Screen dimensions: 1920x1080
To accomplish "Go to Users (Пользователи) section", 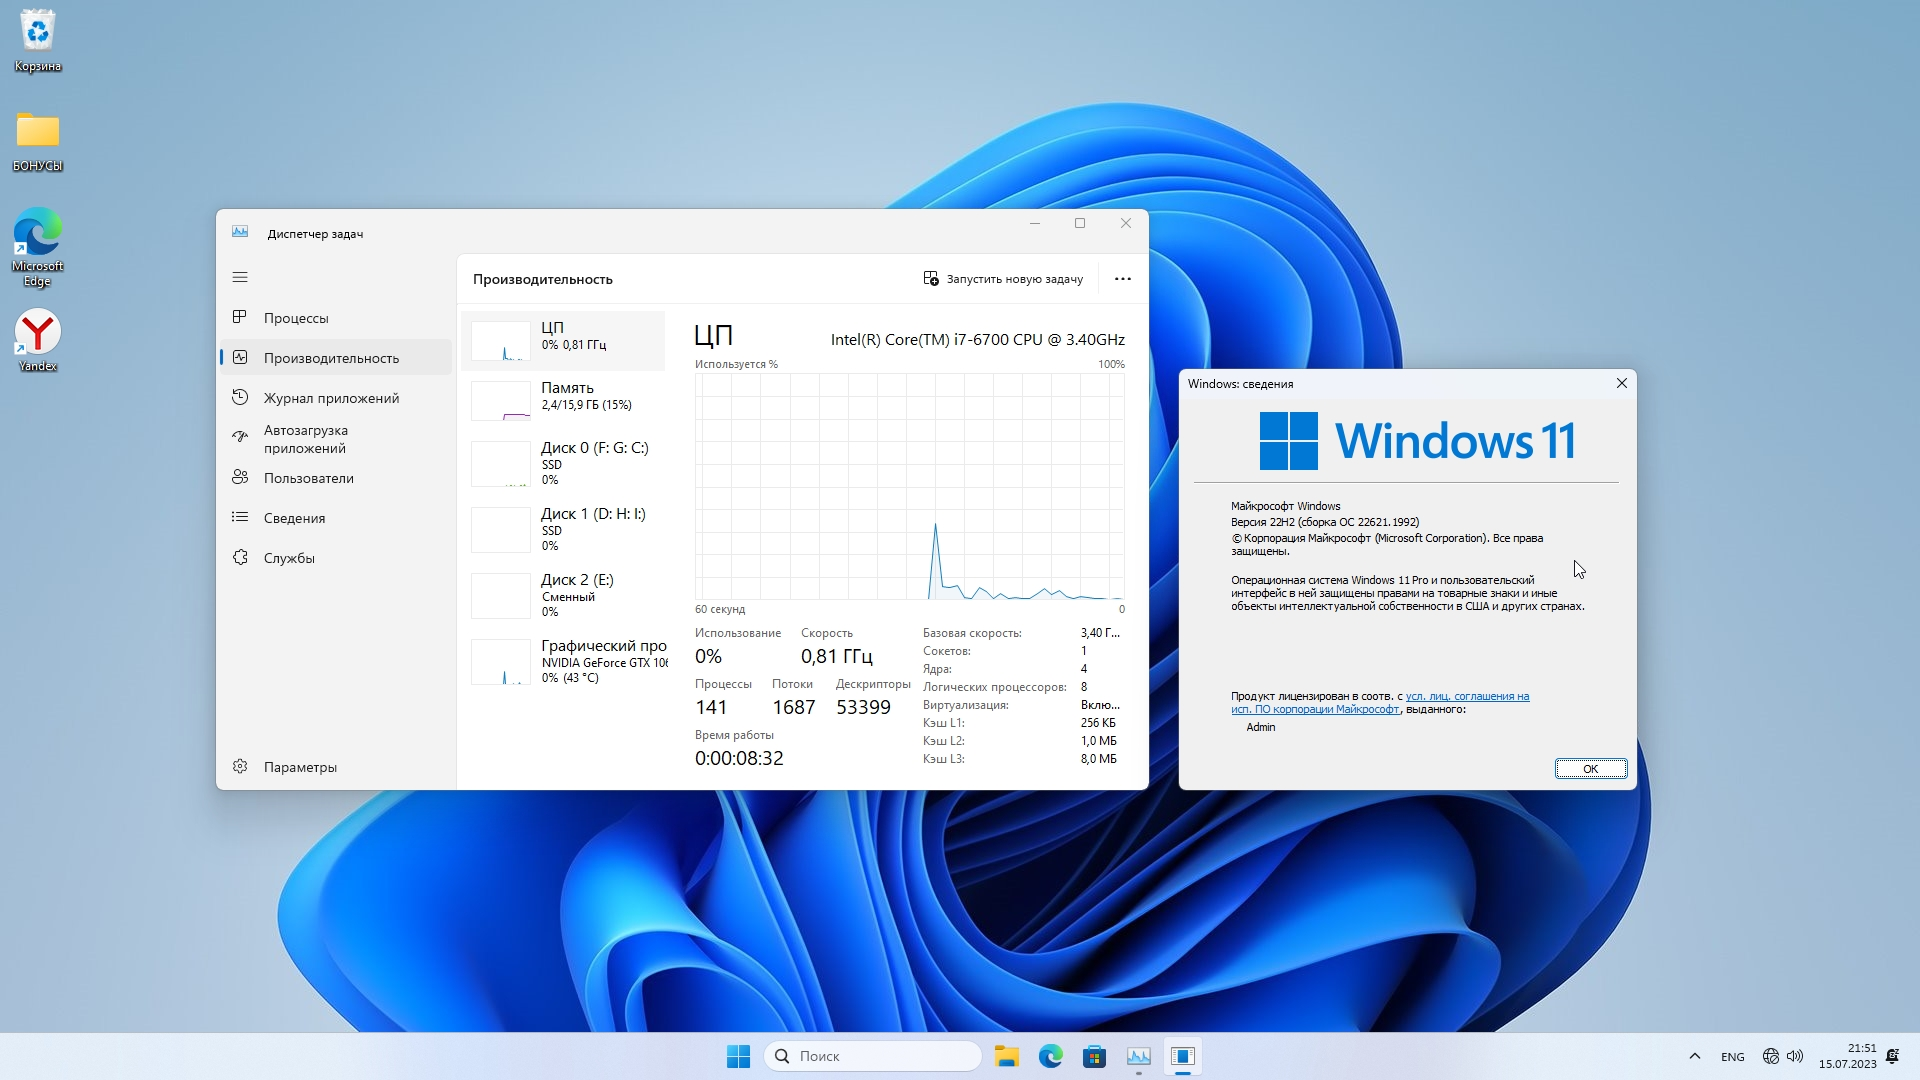I will point(308,478).
